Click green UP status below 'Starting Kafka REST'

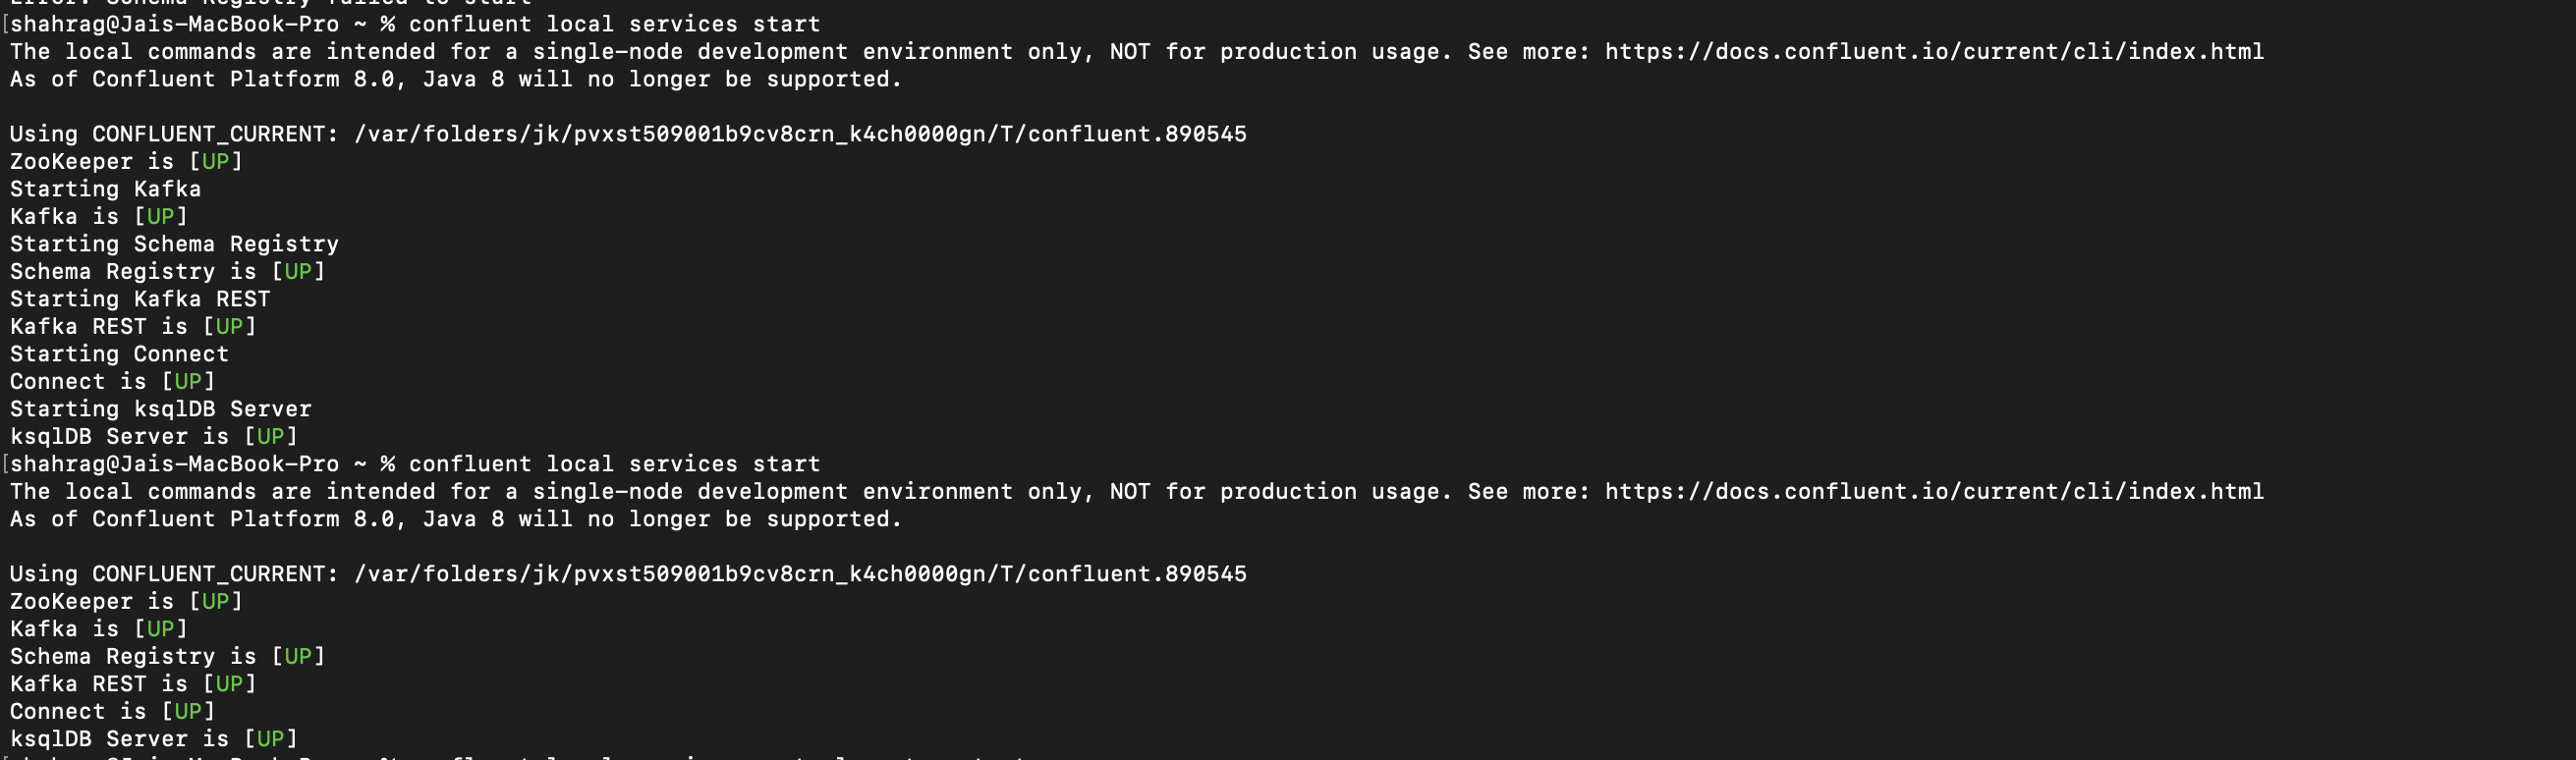[x=229, y=326]
